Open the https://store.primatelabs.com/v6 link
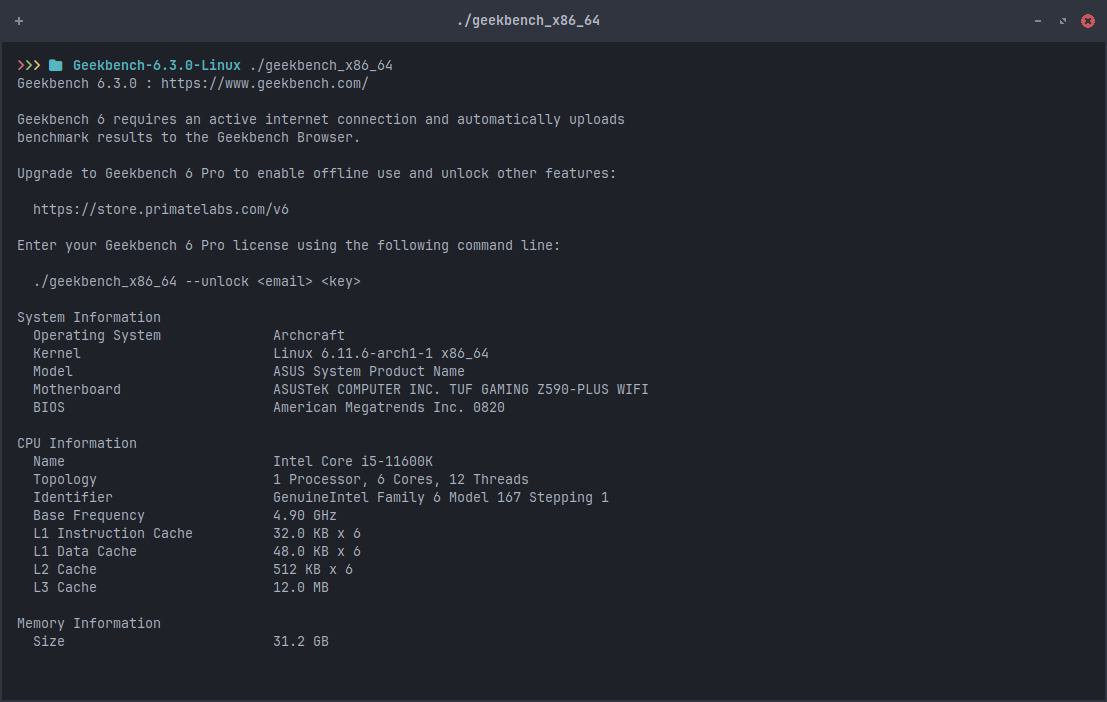The image size is (1107, 702). [161, 209]
